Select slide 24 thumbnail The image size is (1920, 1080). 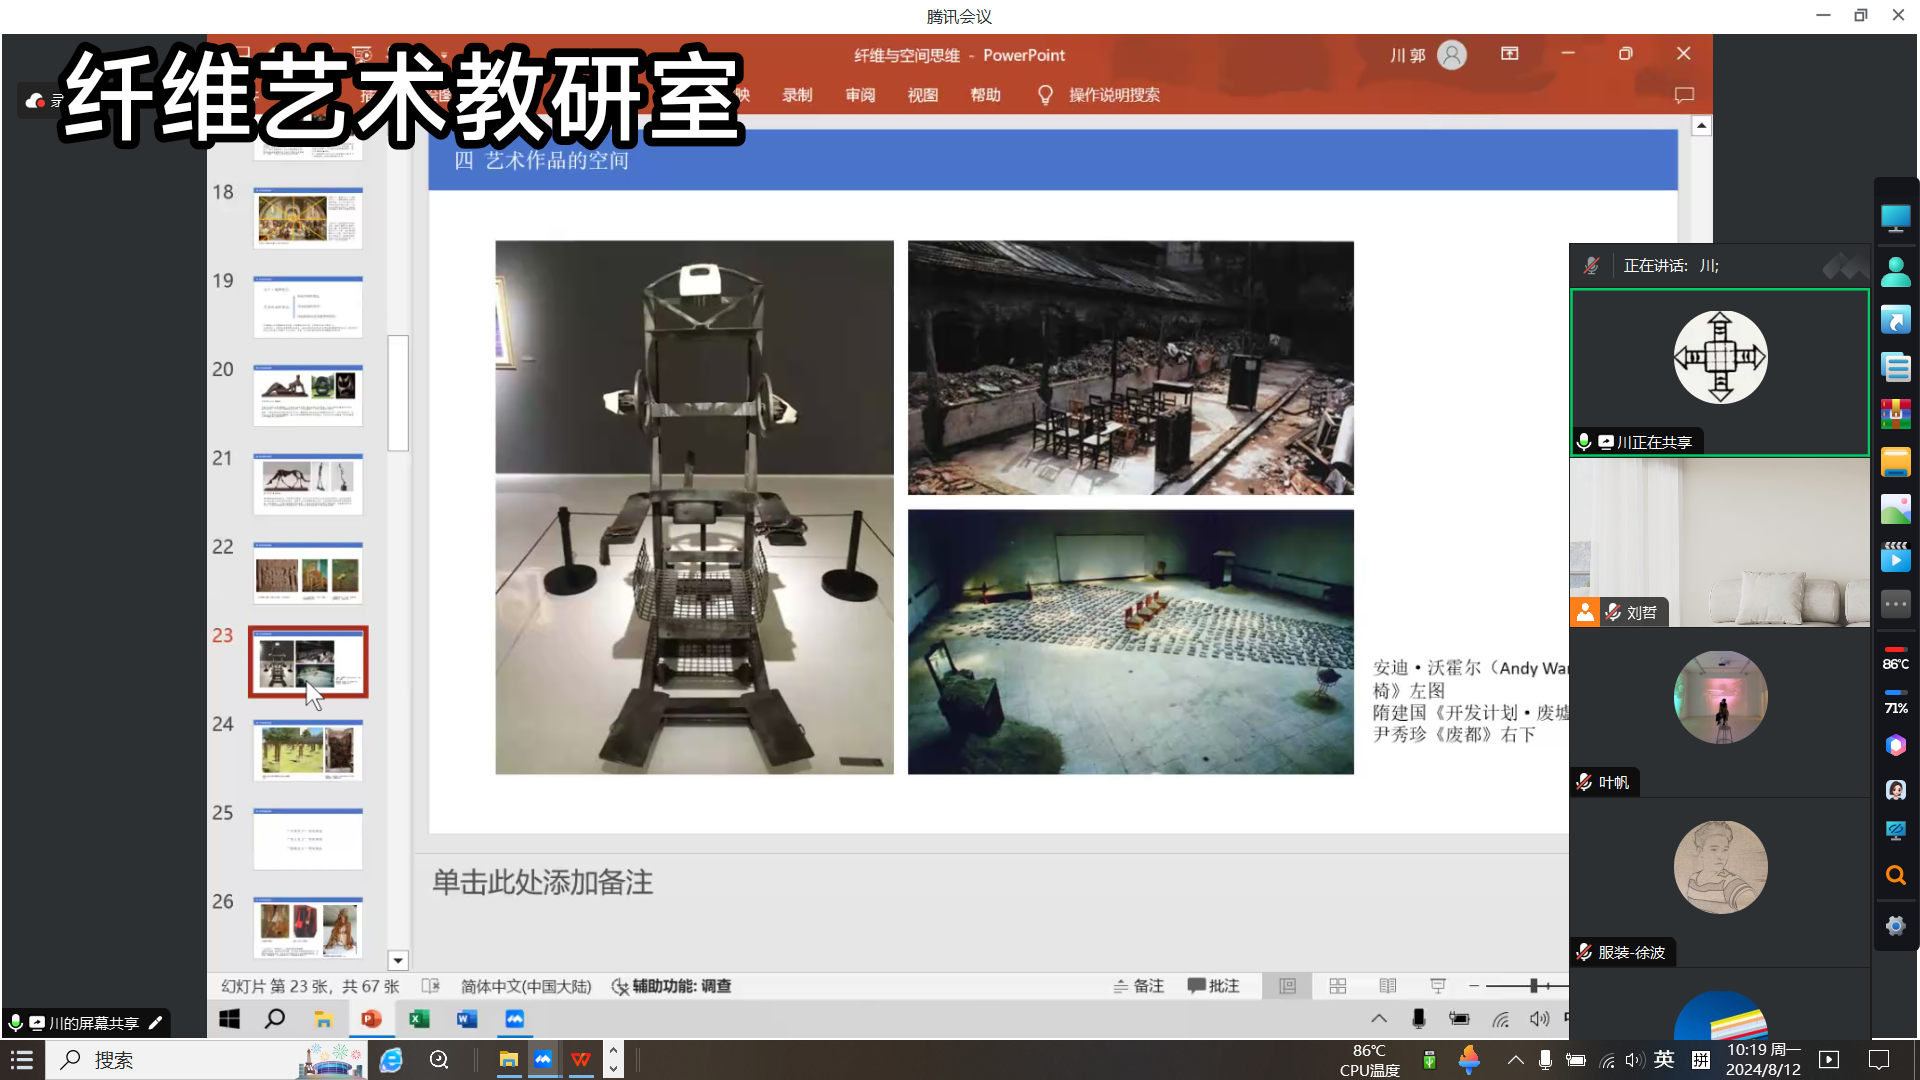click(308, 750)
